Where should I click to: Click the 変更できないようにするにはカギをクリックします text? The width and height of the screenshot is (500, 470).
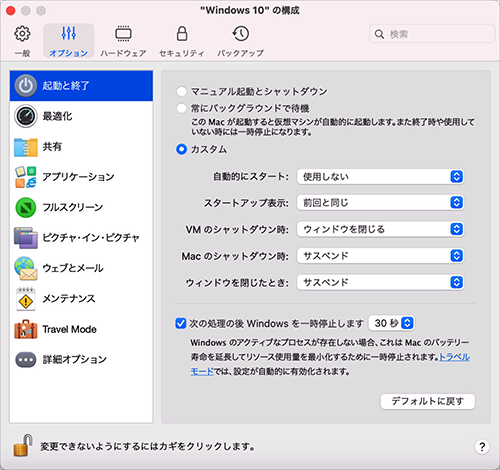click(x=147, y=446)
